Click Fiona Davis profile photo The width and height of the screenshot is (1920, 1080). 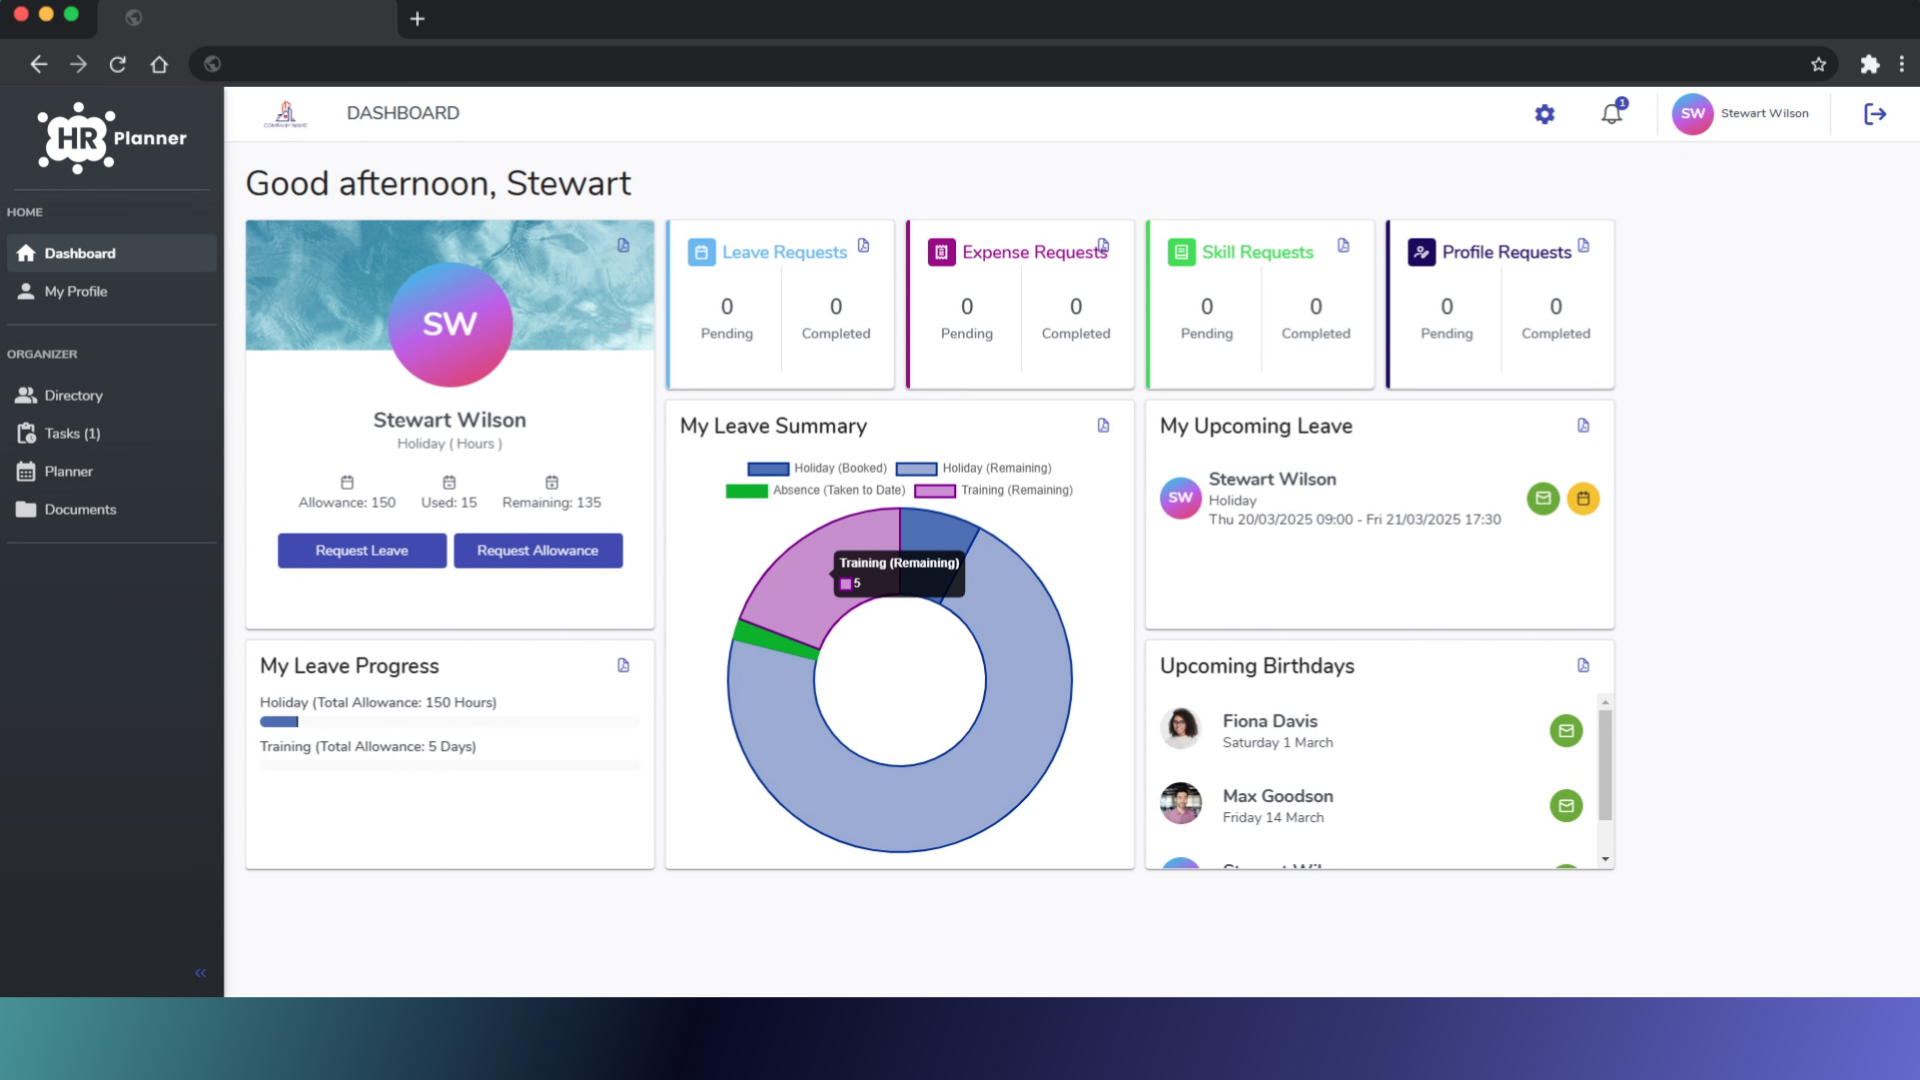1181,728
